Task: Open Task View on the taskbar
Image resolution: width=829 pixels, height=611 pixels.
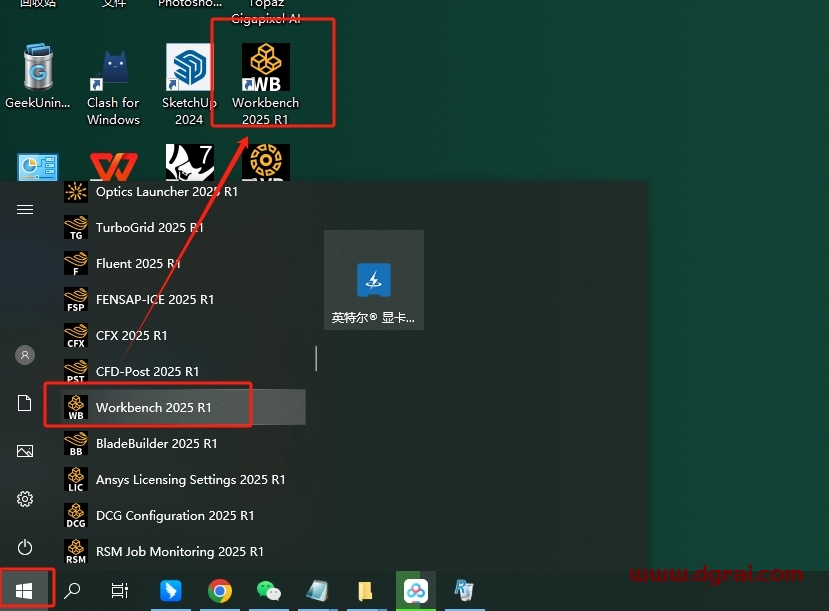Action: 119,590
